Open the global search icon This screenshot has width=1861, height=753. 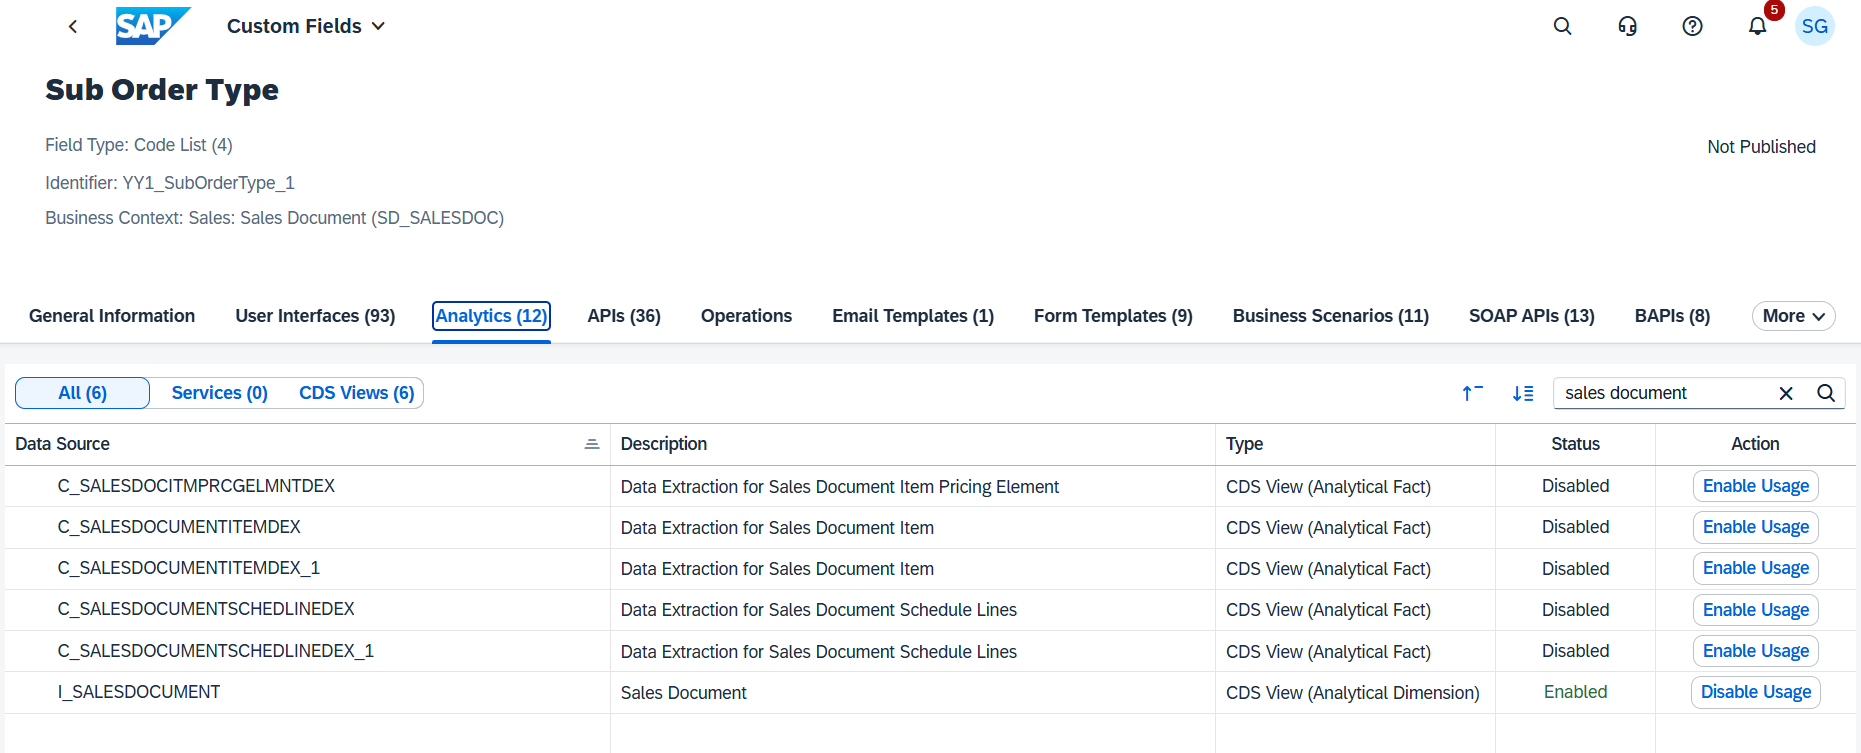click(1562, 27)
